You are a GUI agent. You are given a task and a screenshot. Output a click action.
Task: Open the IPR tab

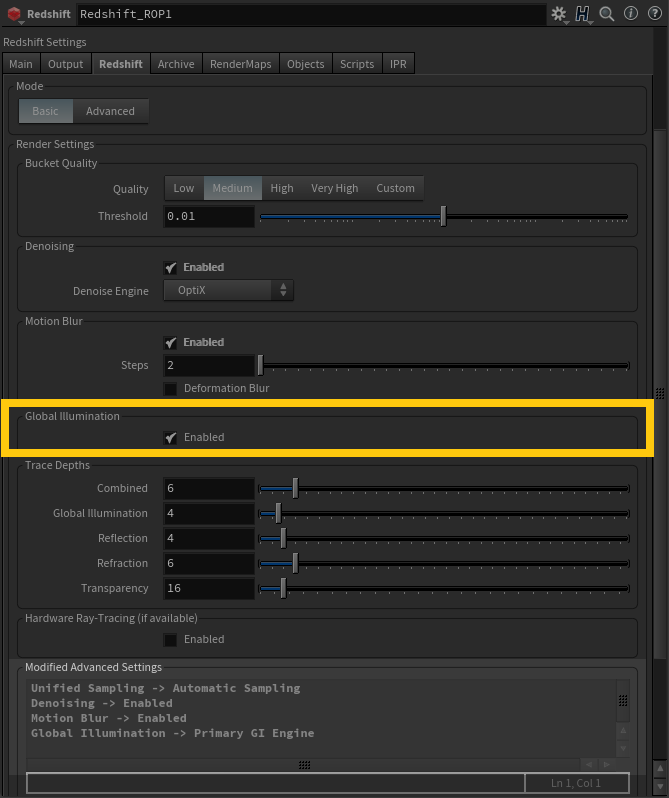pos(397,64)
